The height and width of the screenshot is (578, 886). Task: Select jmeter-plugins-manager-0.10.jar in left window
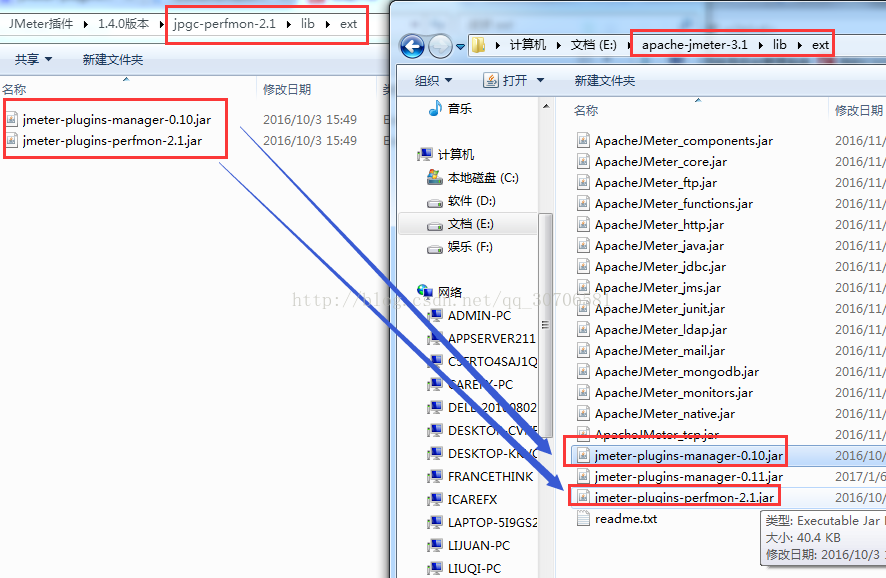116,120
